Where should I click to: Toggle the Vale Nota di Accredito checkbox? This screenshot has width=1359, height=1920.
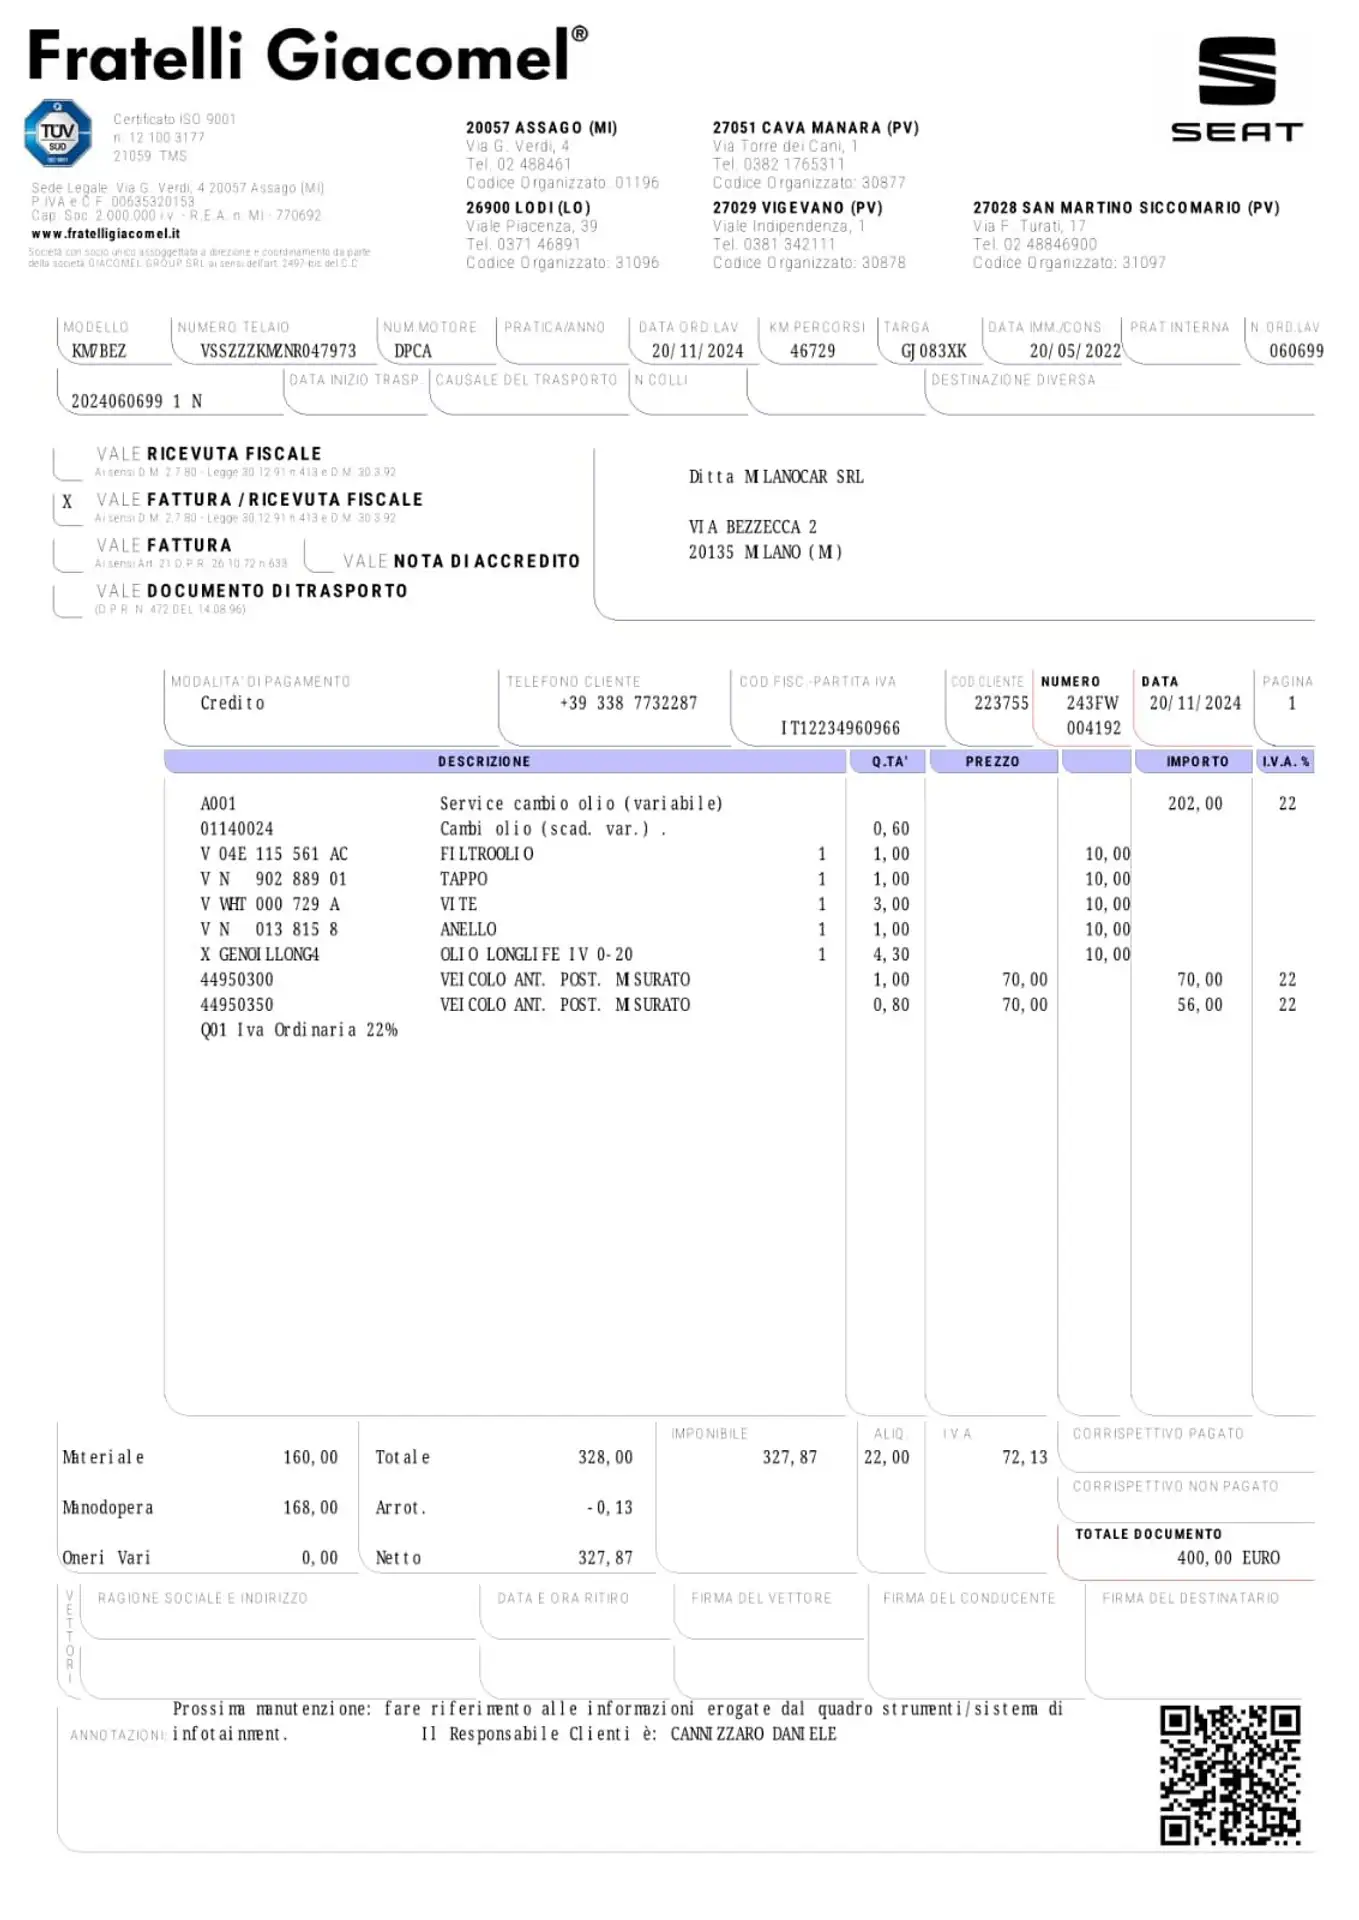(318, 555)
